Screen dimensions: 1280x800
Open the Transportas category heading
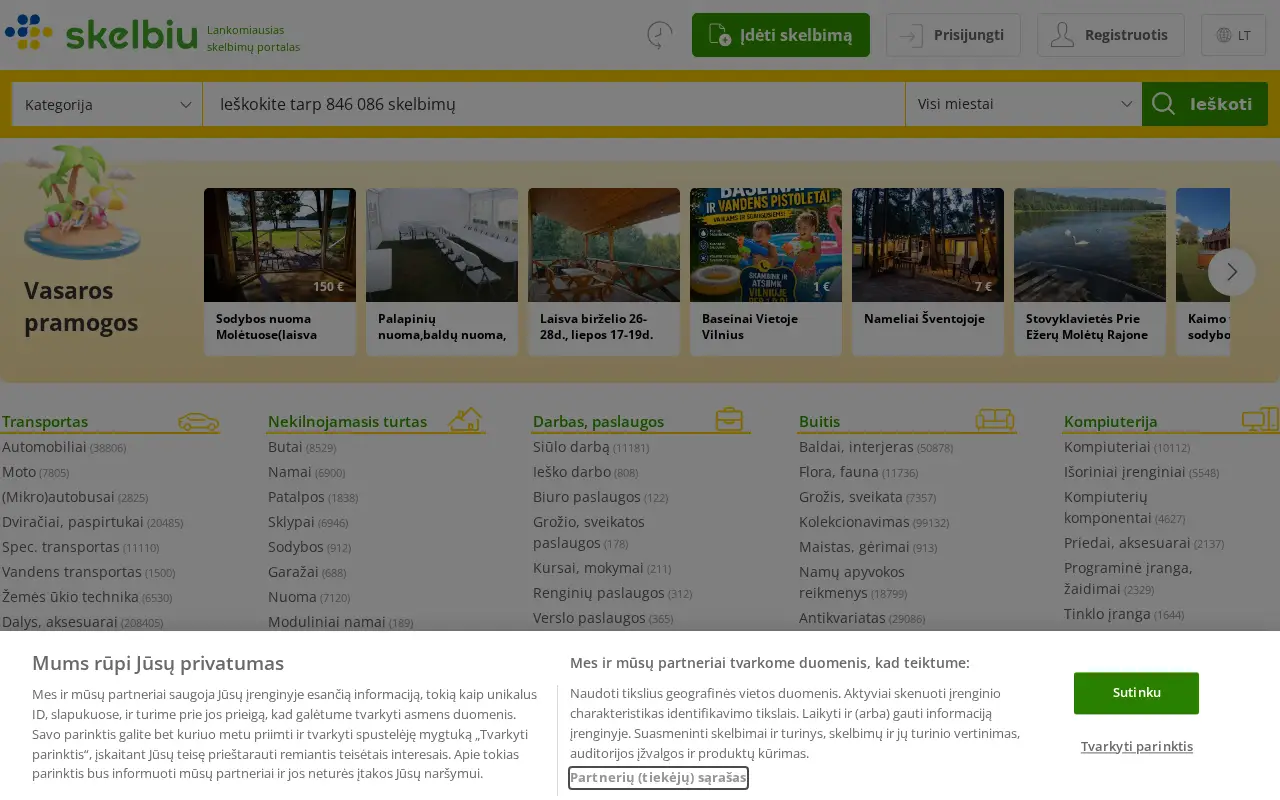point(45,422)
